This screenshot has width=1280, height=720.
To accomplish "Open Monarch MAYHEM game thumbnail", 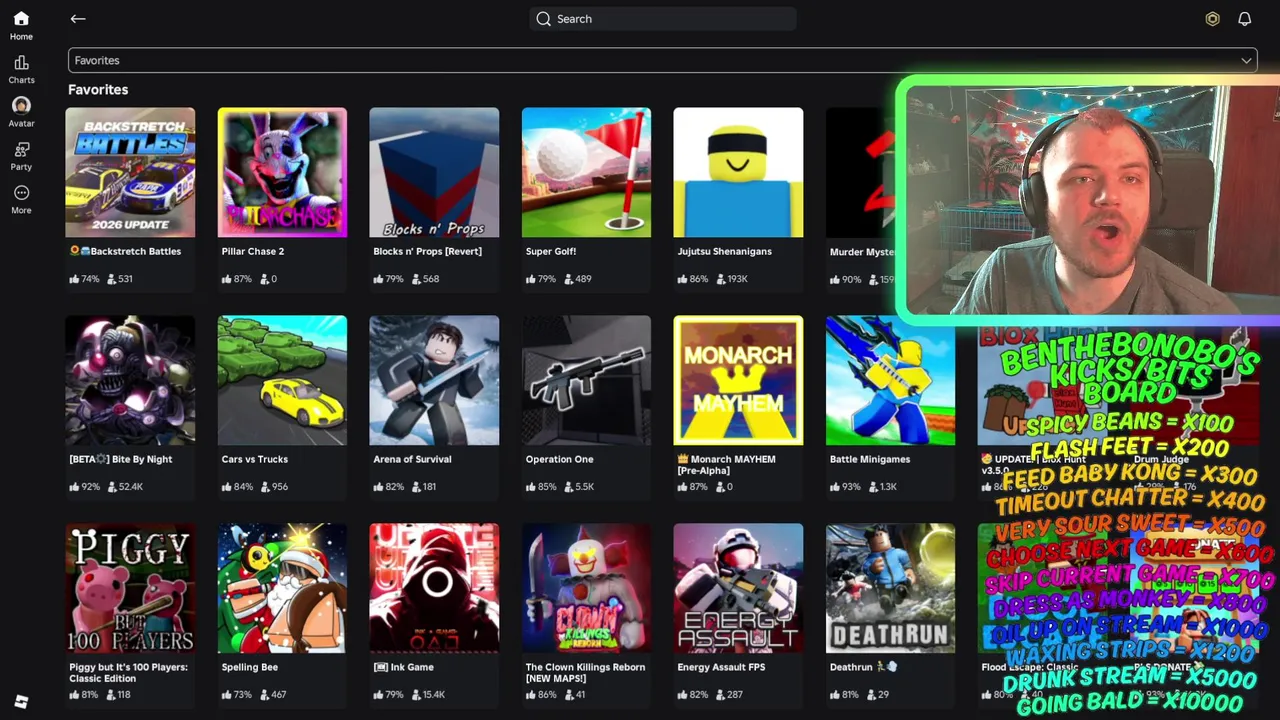I will 738,380.
